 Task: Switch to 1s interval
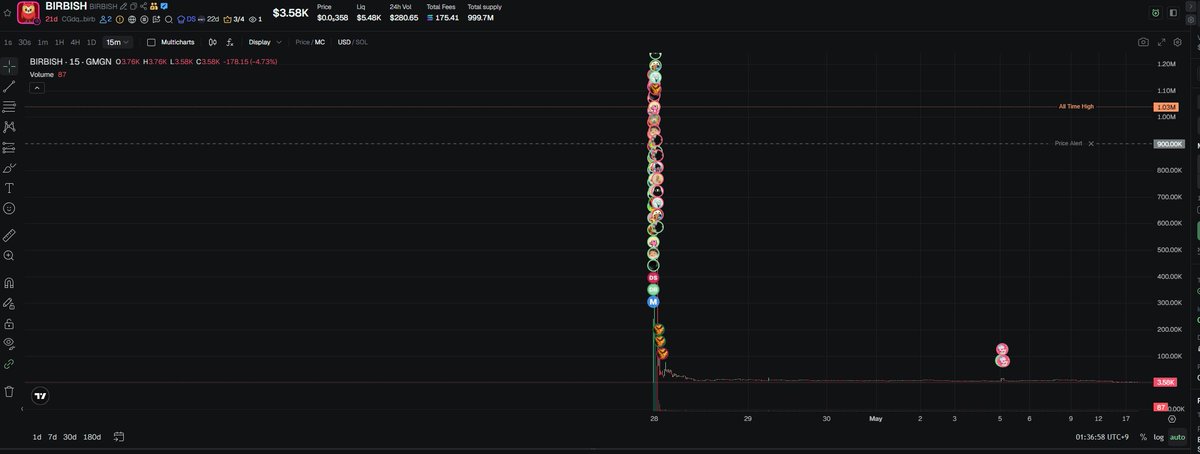pyautogui.click(x=8, y=42)
